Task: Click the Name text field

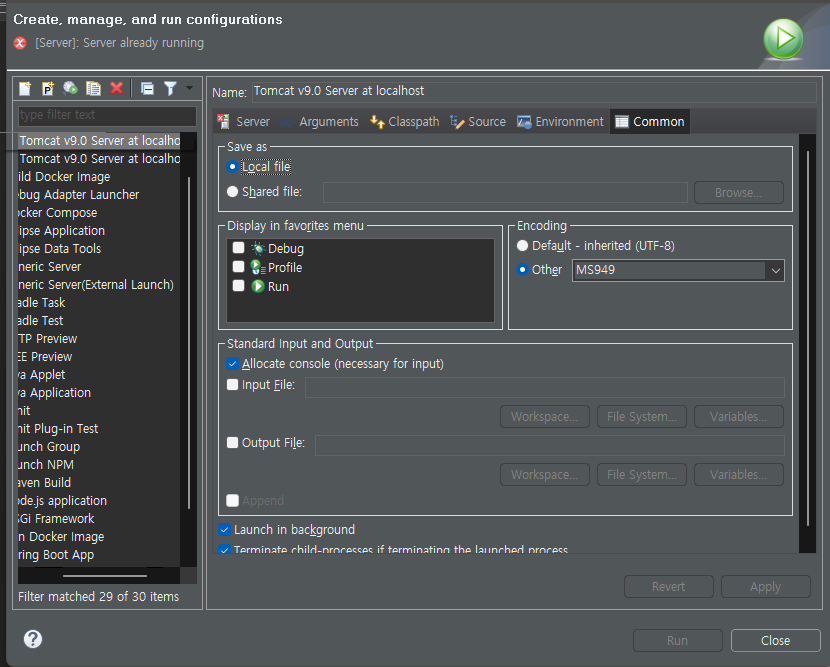Action: (x=534, y=92)
